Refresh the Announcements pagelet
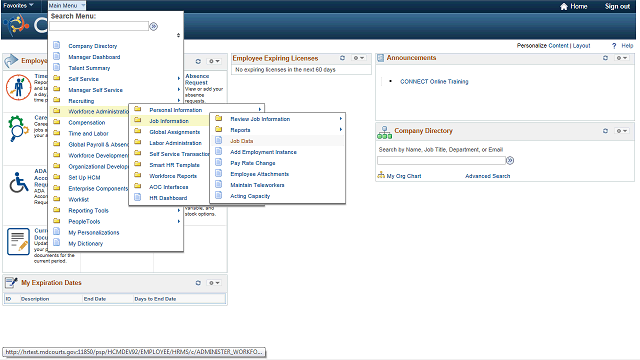The width and height of the screenshot is (640, 360). (605, 58)
